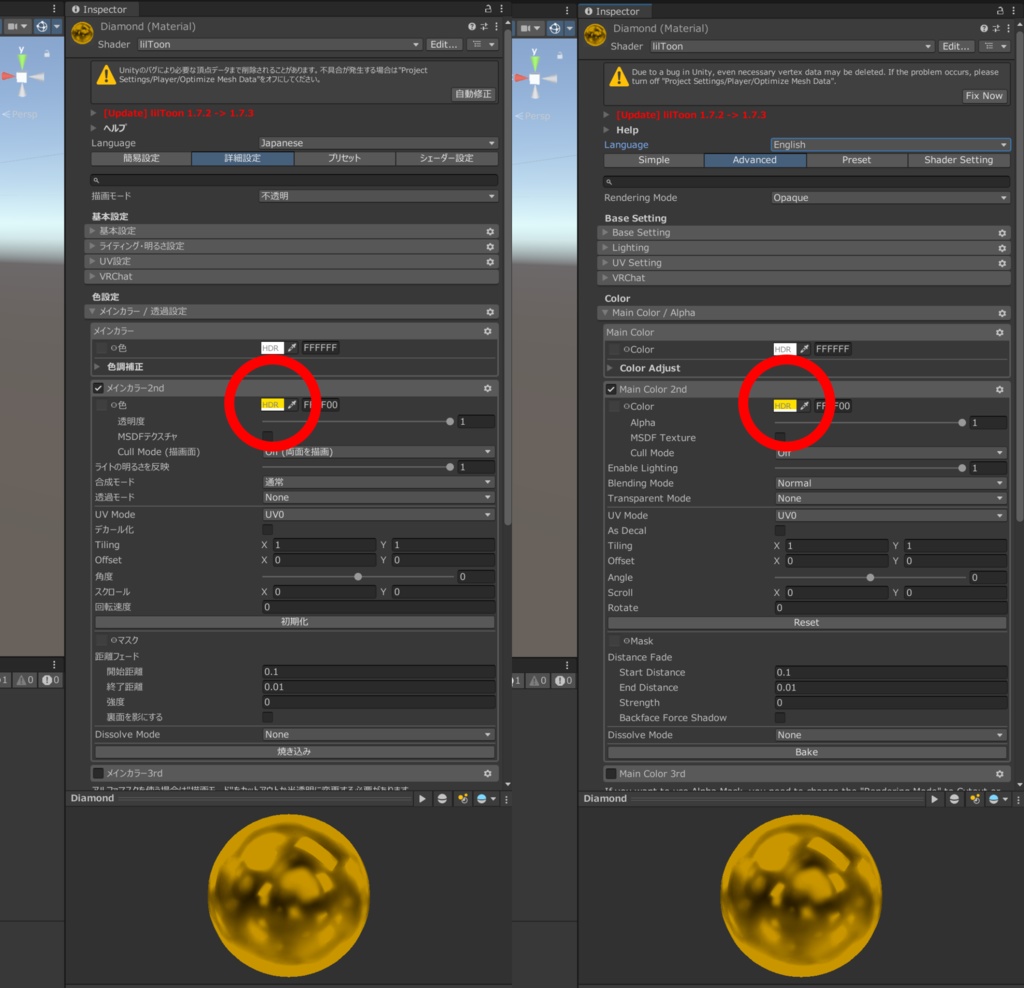Switch to Advanced tab in English inspector
This screenshot has height=988, width=1024.
(755, 160)
